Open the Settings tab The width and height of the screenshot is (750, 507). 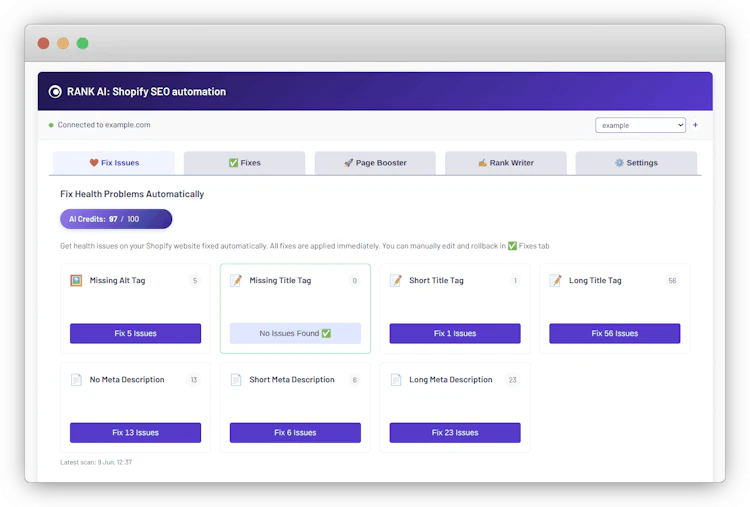click(636, 163)
